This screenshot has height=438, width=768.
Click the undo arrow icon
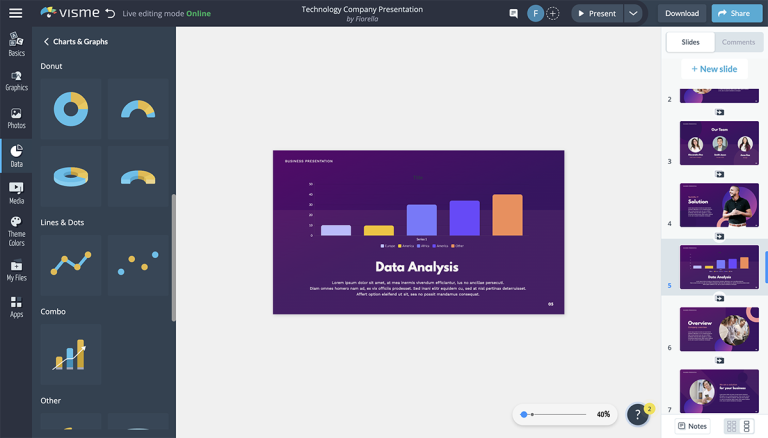point(110,13)
